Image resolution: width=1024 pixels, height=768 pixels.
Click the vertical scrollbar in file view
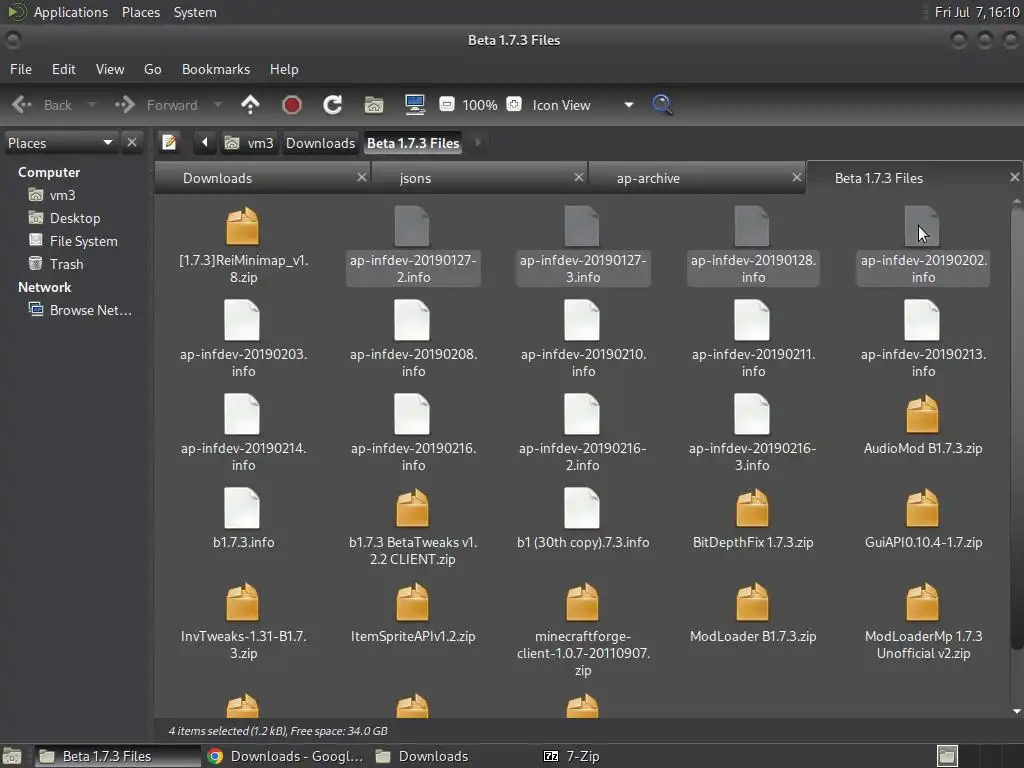click(1016, 428)
